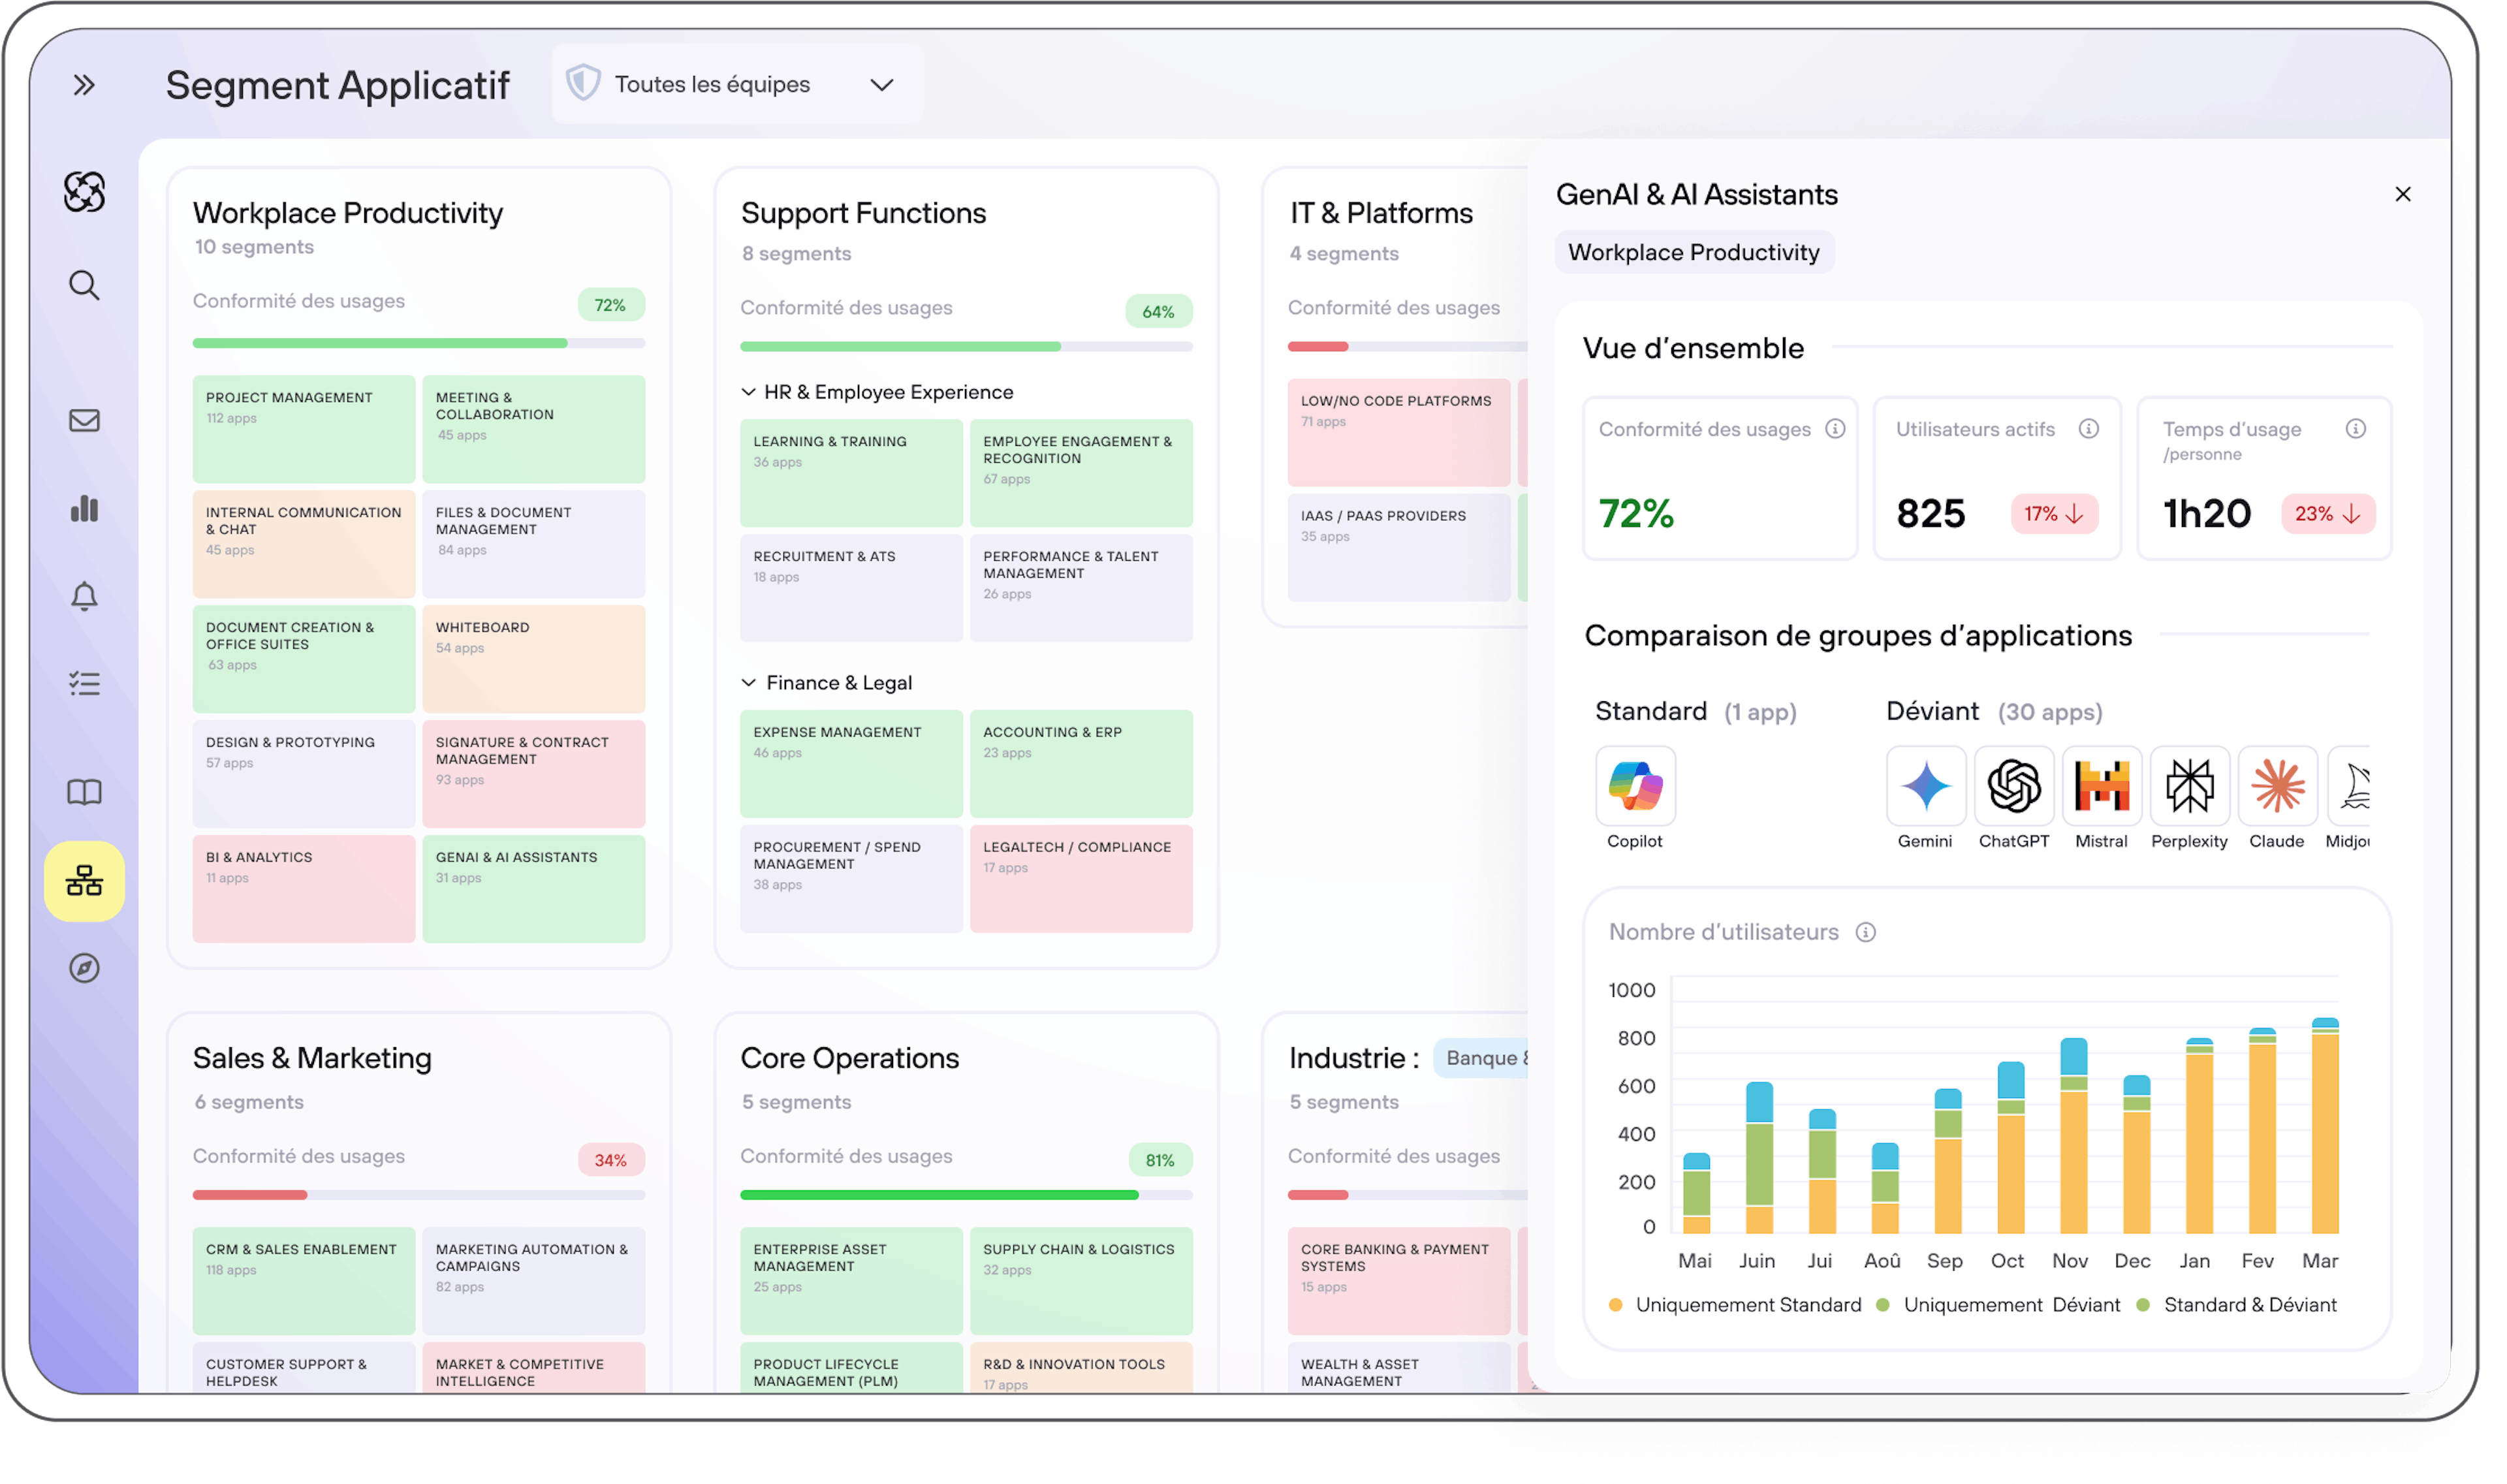Viewport: 2507px width, 1484px height.
Task: Select the GenAI & AI Assistants segment tile
Action: pos(533,888)
